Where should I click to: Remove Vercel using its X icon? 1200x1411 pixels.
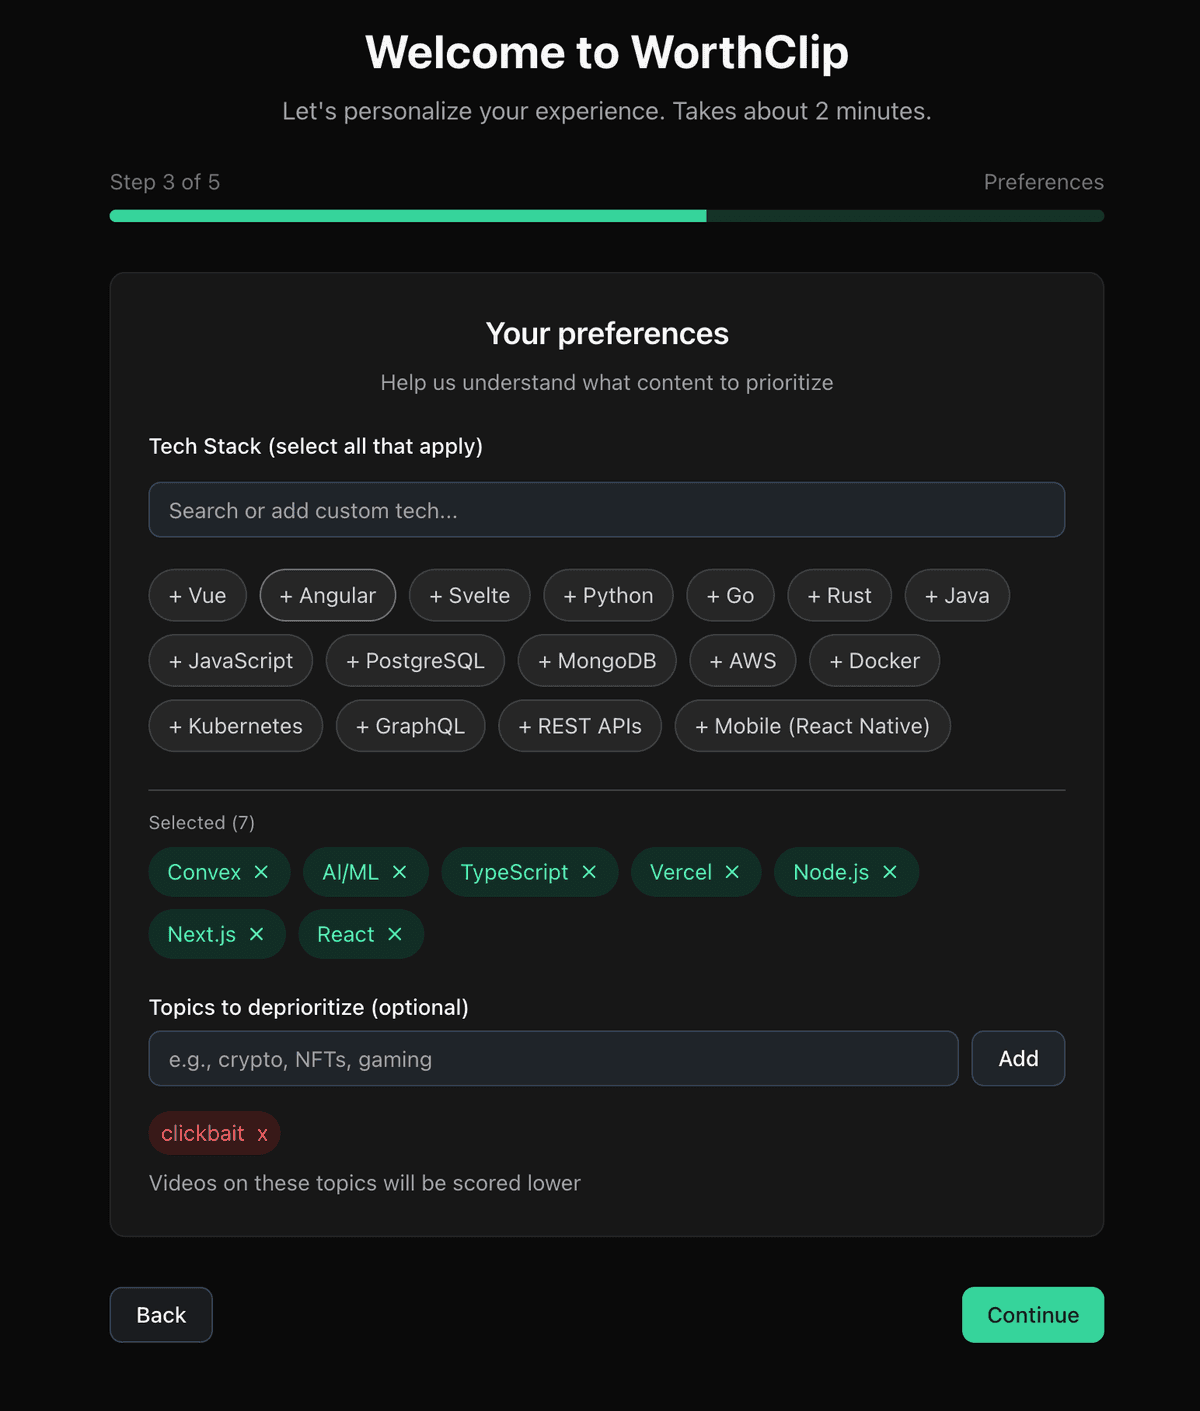click(732, 872)
